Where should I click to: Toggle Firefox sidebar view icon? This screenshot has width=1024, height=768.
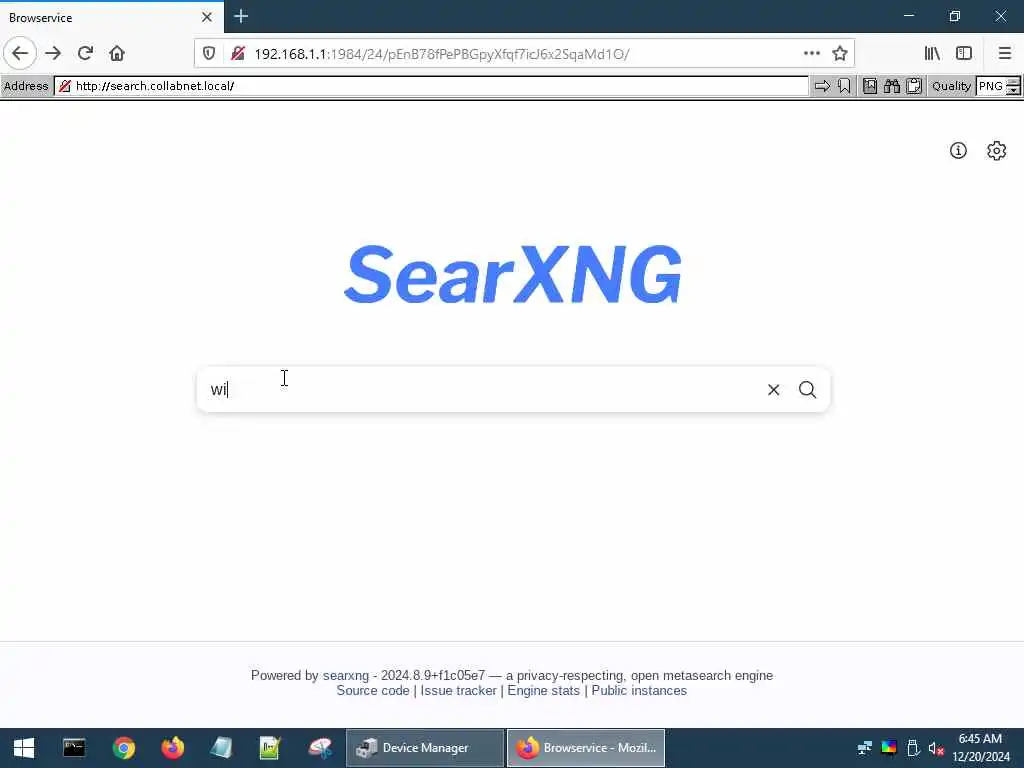[964, 54]
